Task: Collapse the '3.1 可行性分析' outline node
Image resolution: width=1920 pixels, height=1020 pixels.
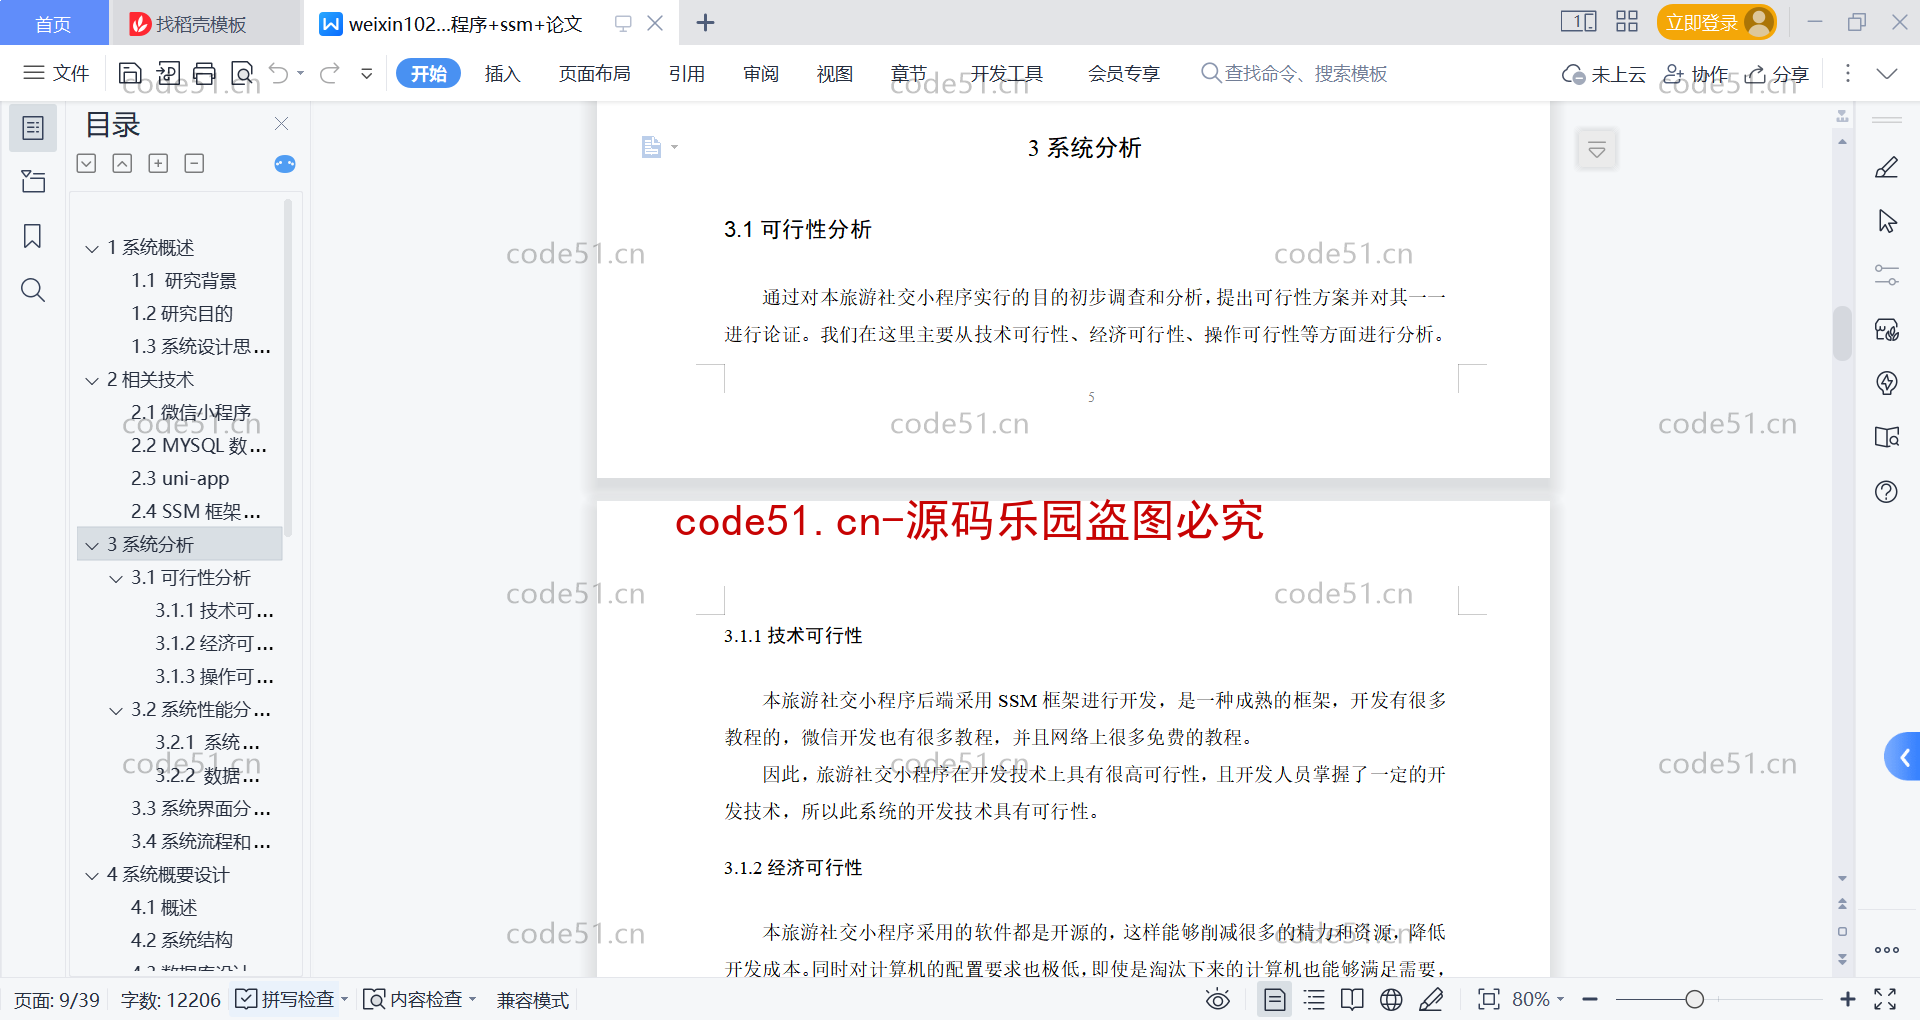Action: 116,578
